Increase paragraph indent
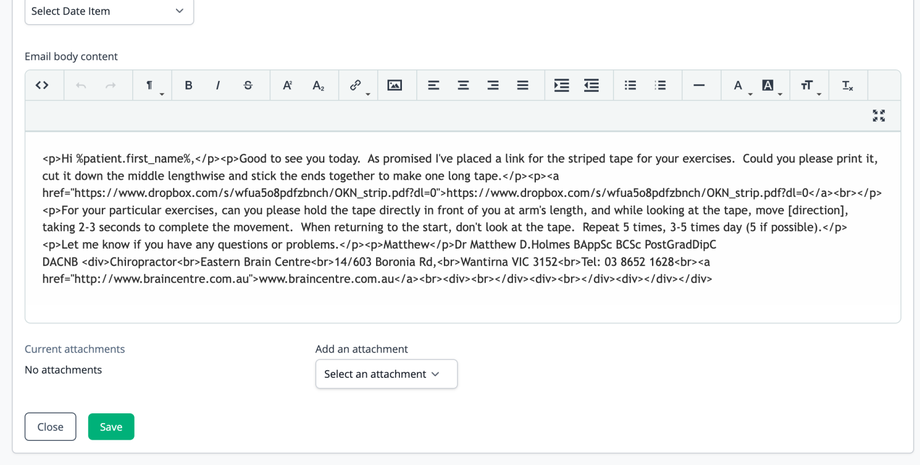This screenshot has width=920, height=465. tap(562, 86)
